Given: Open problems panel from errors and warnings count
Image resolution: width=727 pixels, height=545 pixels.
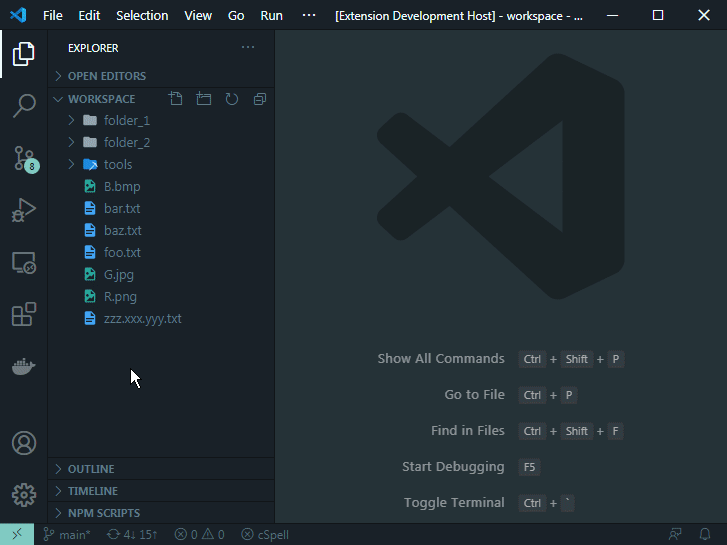Looking at the screenshot, I should (199, 534).
